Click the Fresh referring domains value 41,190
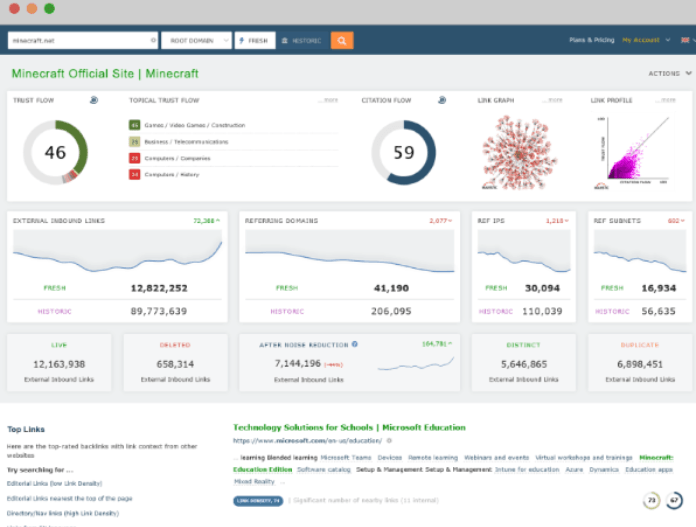 (391, 288)
